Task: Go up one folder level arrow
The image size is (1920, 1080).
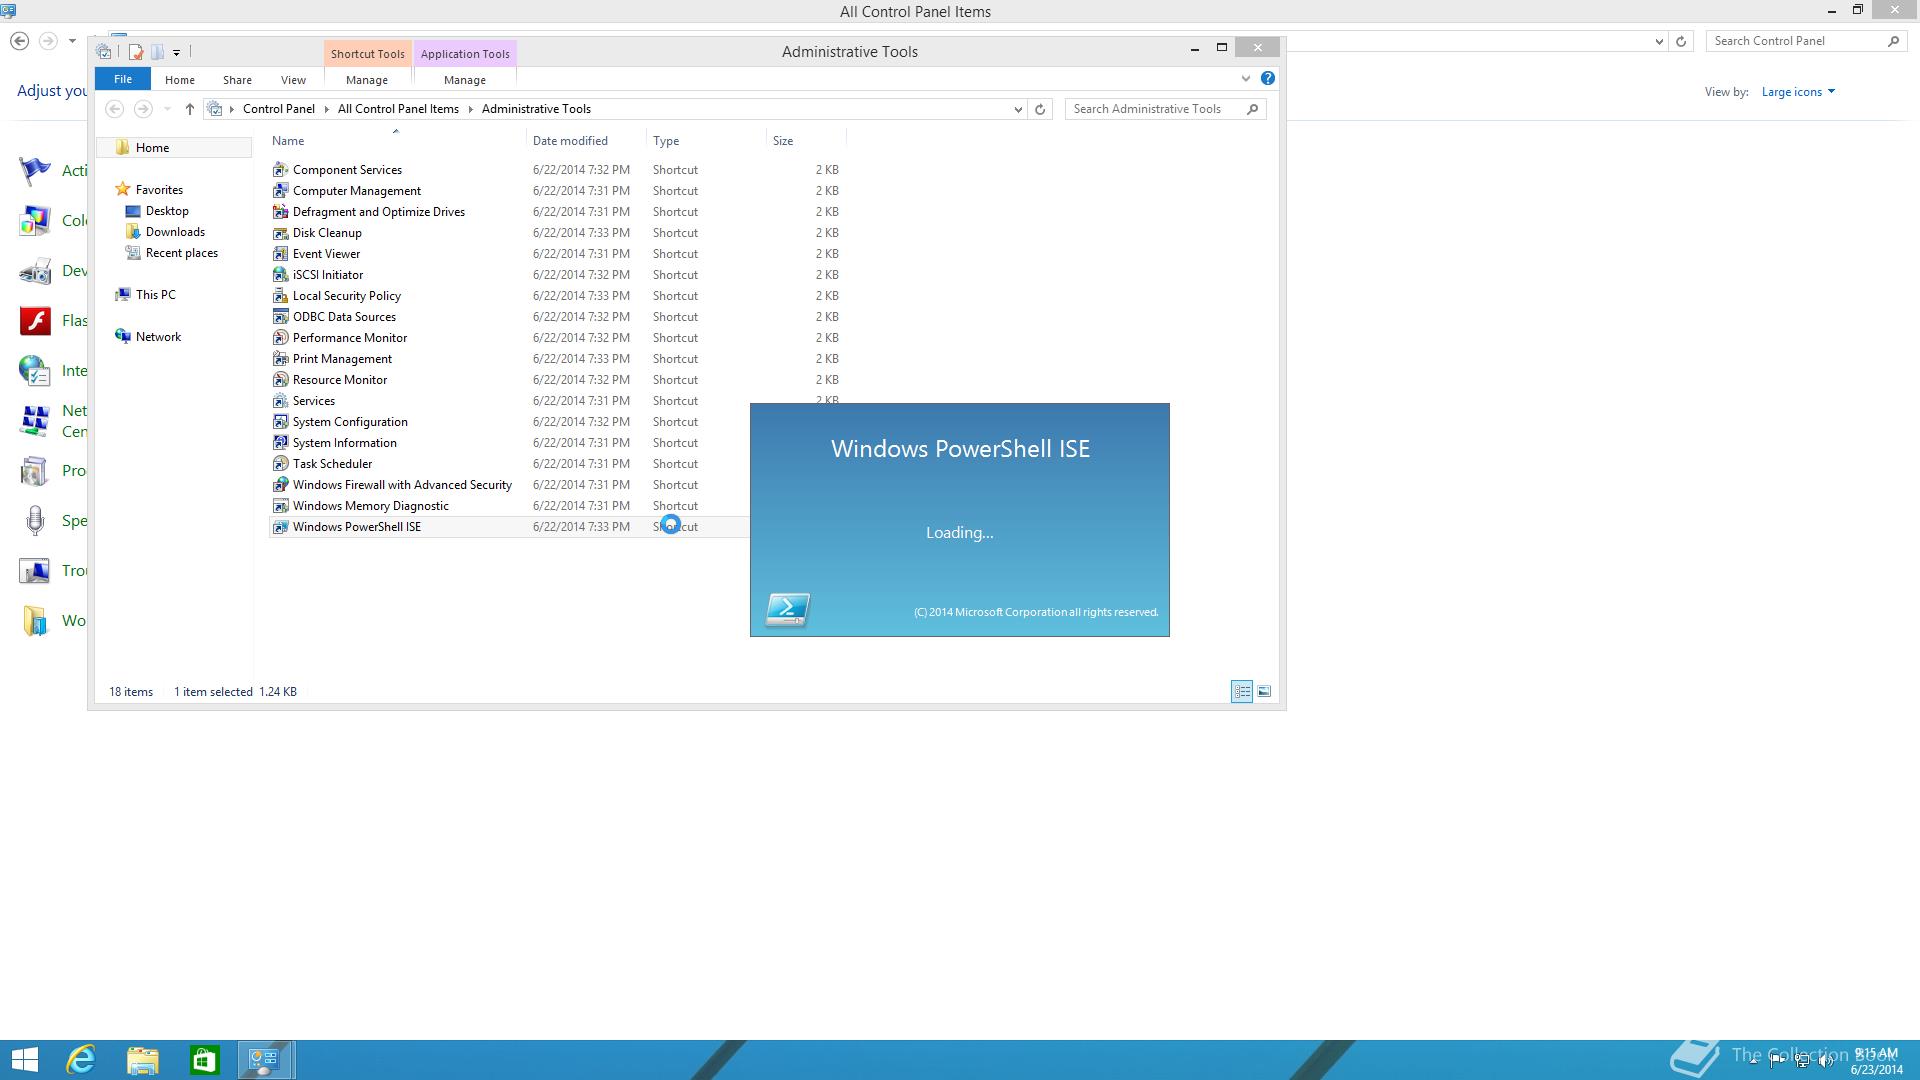Action: [x=189, y=109]
